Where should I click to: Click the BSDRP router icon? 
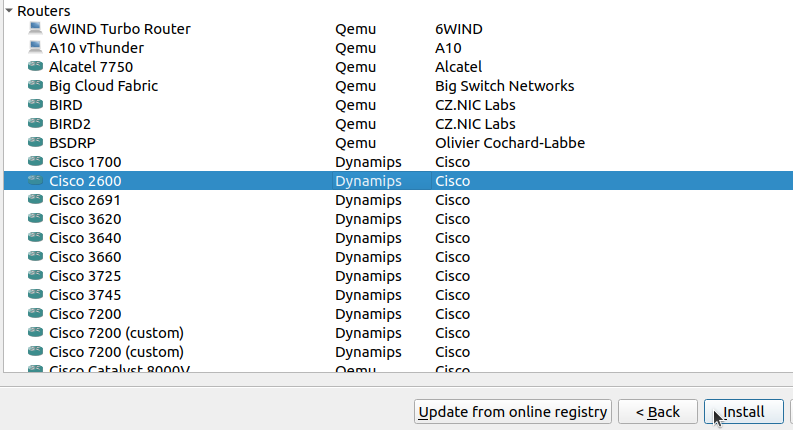click(x=35, y=142)
